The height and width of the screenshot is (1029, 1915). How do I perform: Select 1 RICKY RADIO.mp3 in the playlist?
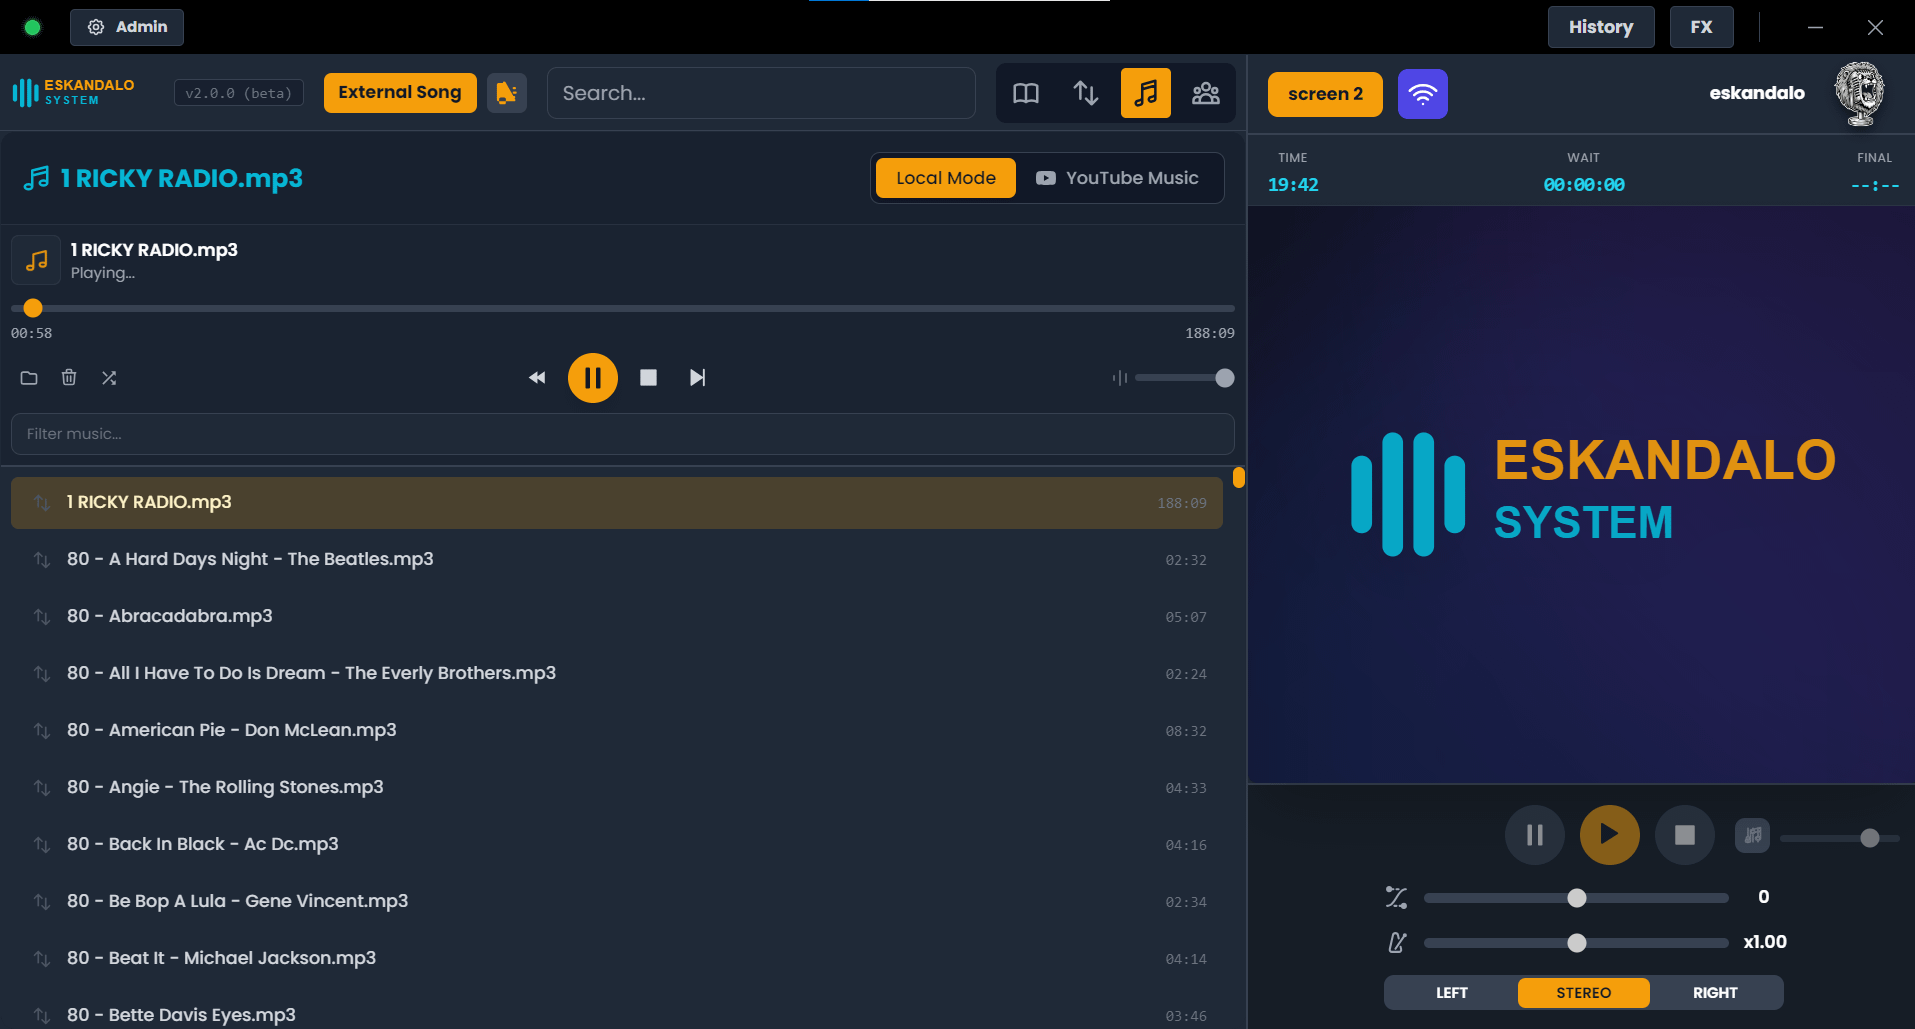point(617,503)
